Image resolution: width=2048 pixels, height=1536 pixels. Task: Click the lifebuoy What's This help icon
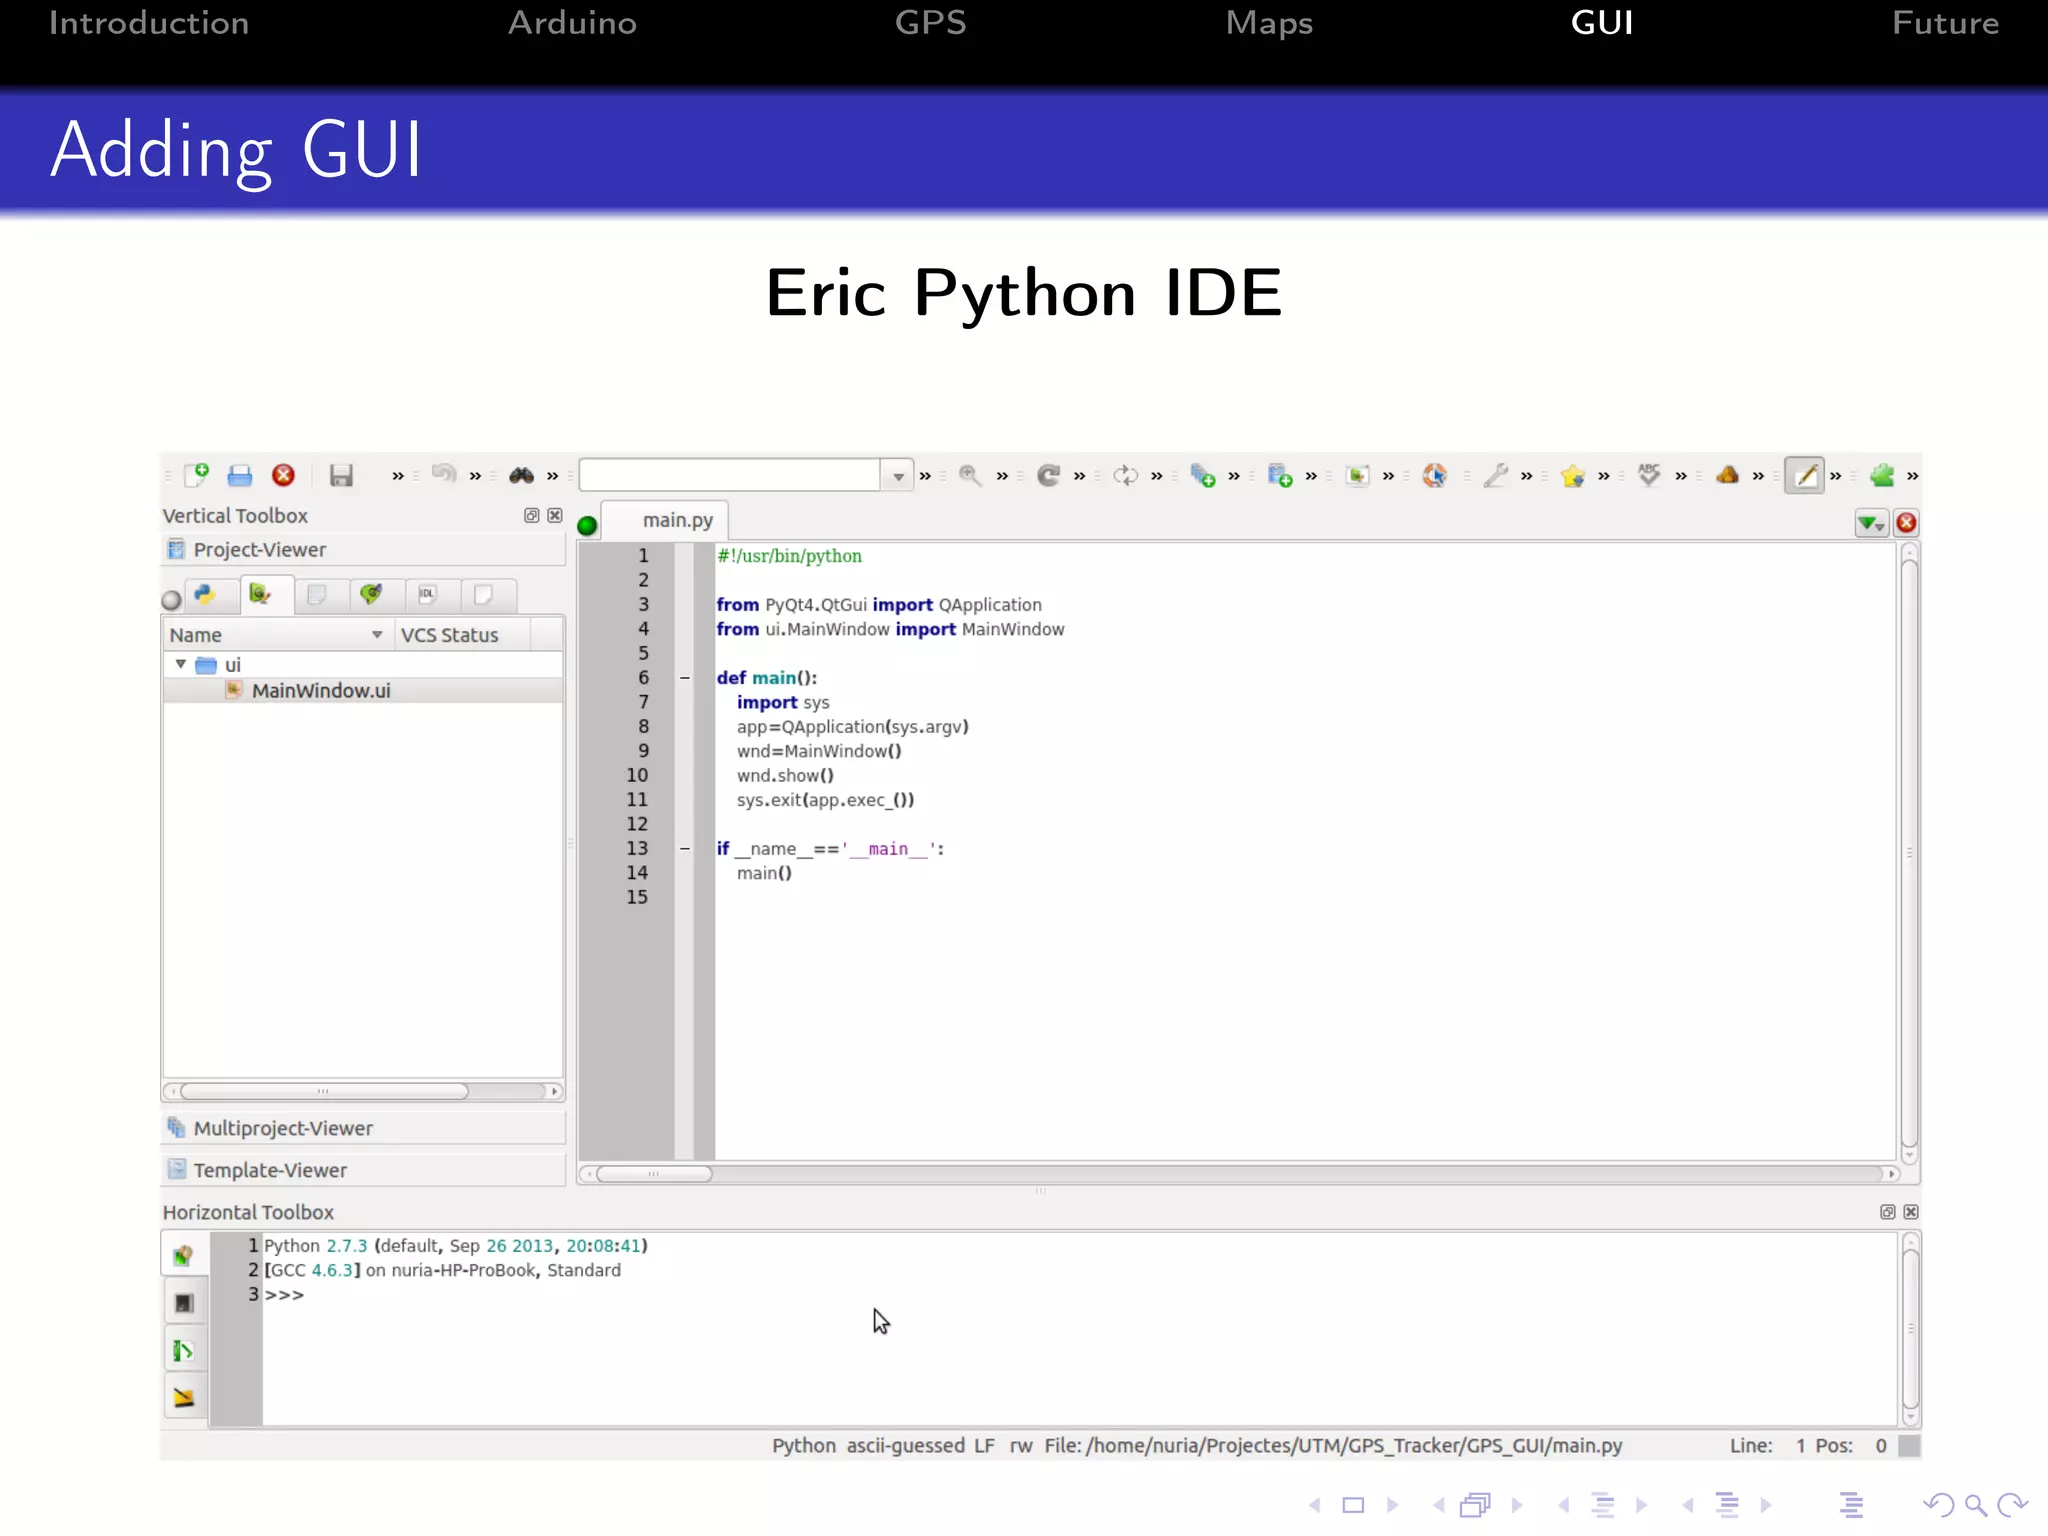tap(1434, 475)
